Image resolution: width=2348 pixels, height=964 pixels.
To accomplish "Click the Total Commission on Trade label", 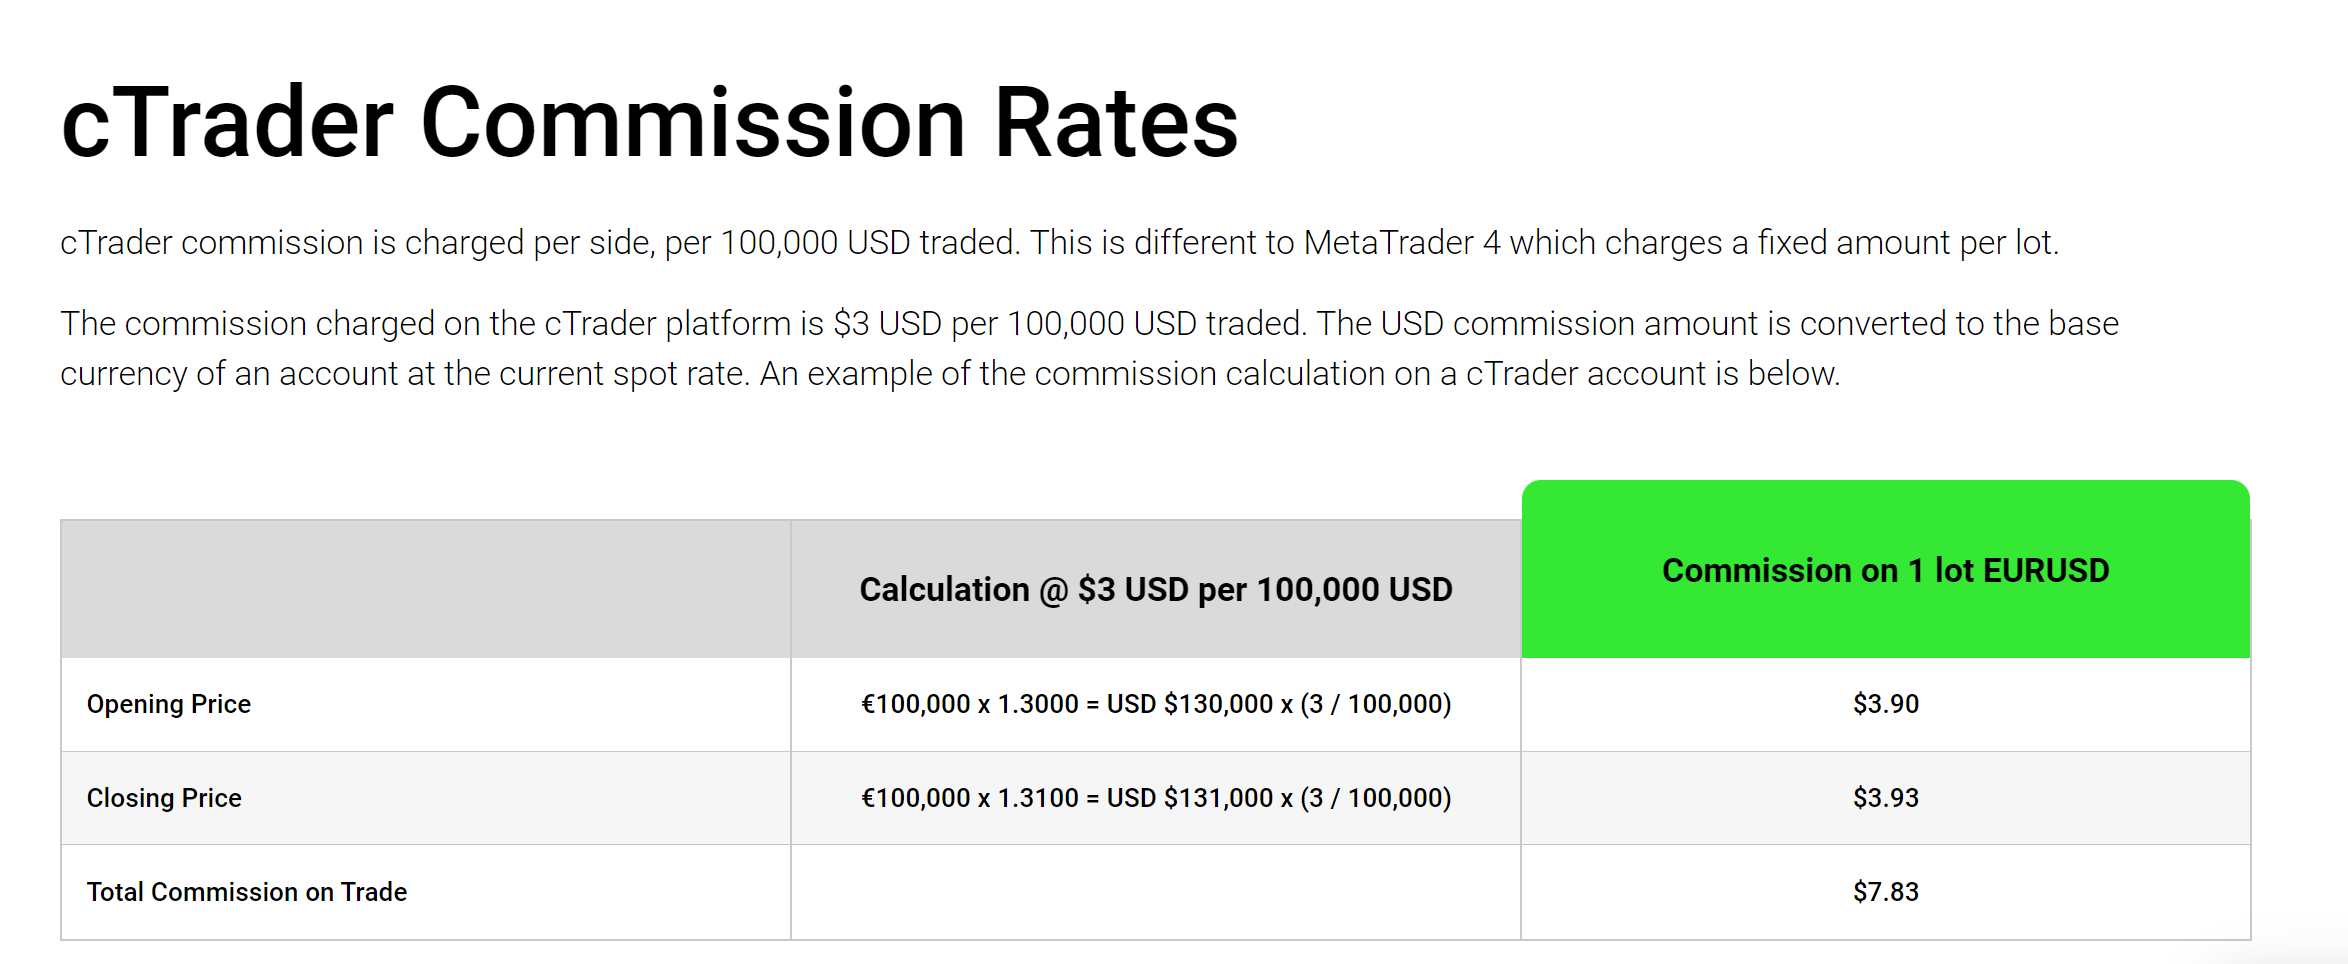I will 247,892.
